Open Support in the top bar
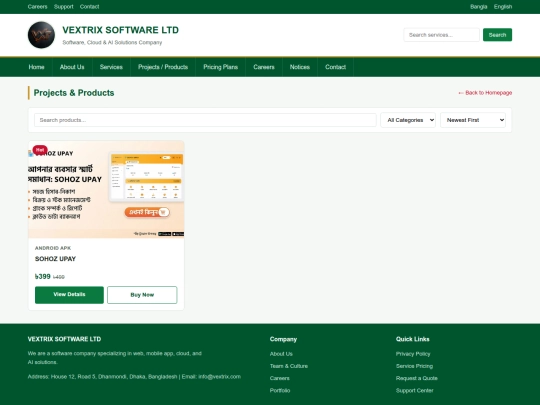 (x=63, y=7)
